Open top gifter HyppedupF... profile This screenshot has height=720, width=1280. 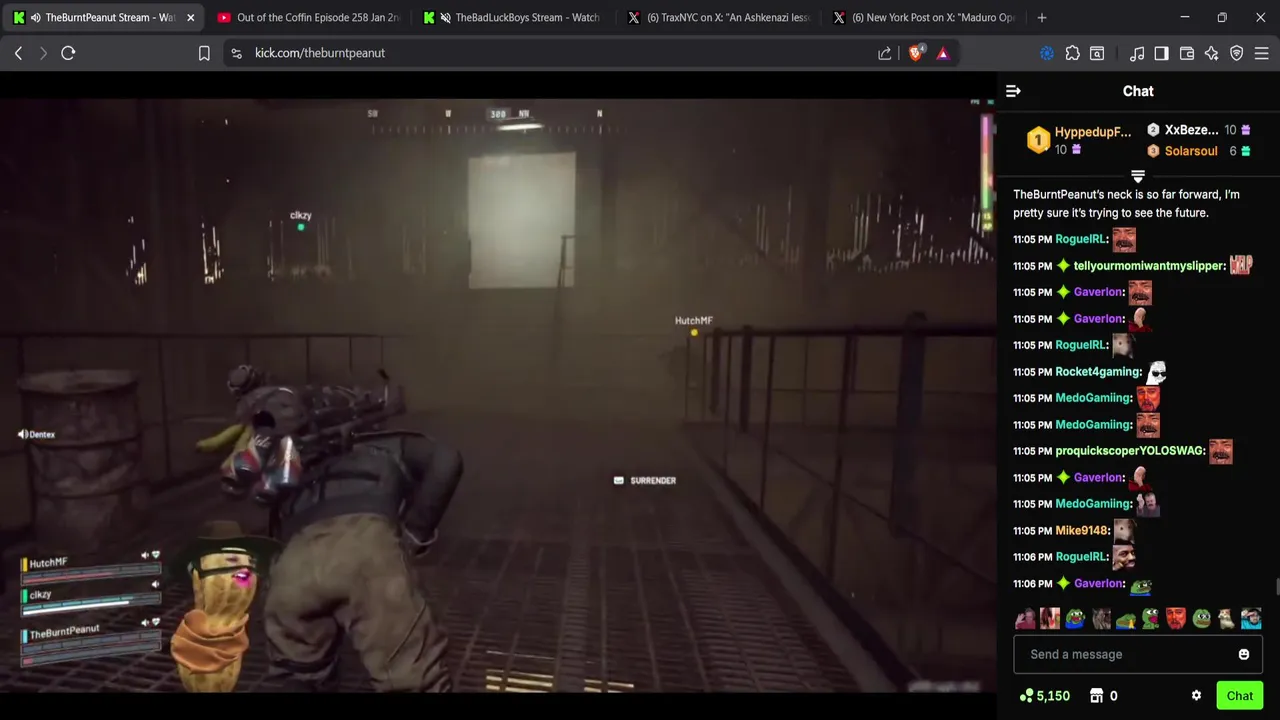(x=1093, y=132)
